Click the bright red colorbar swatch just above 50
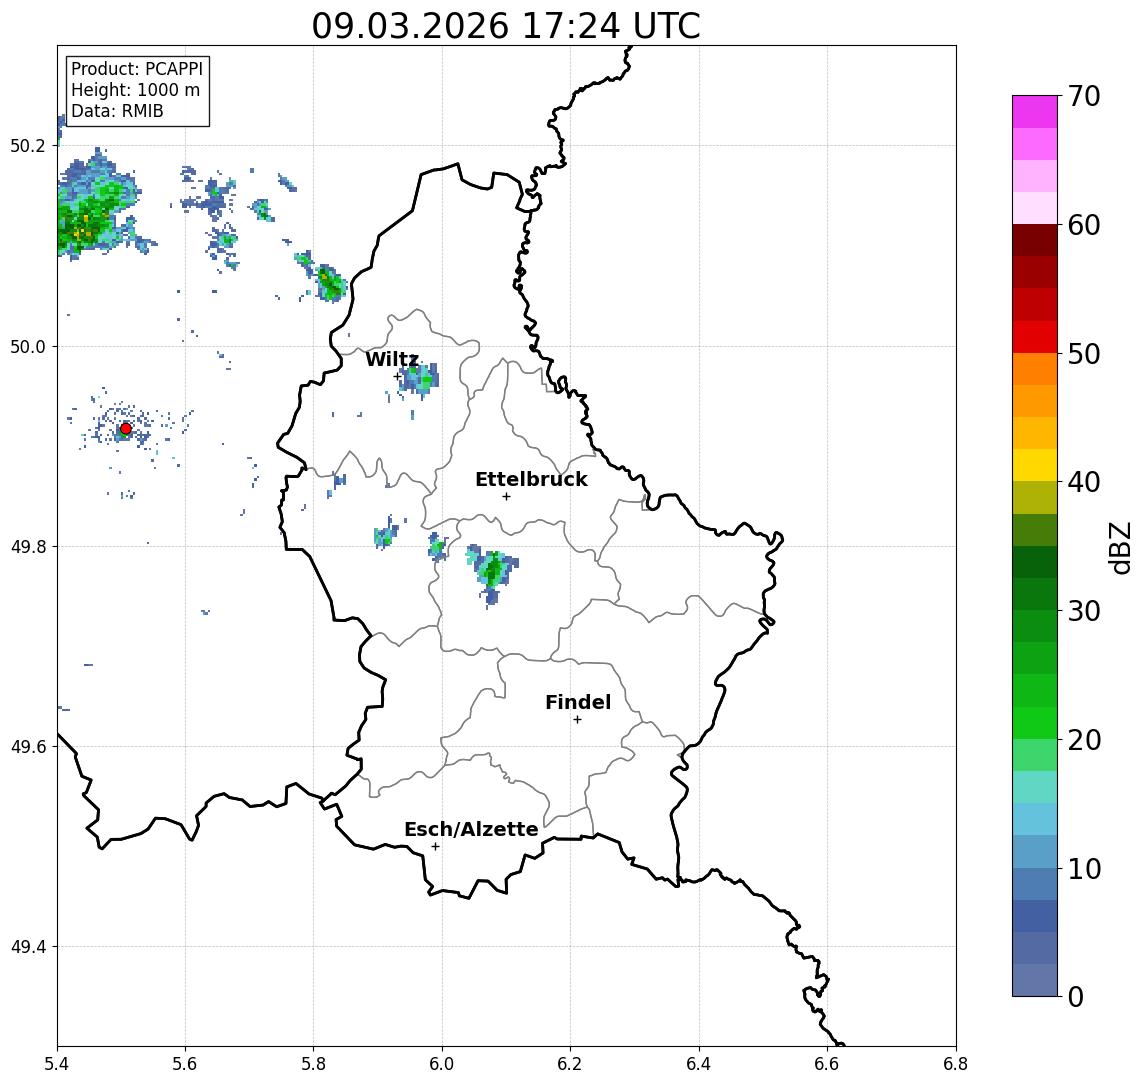Screen dimensions: 1145x1084 point(1035,337)
